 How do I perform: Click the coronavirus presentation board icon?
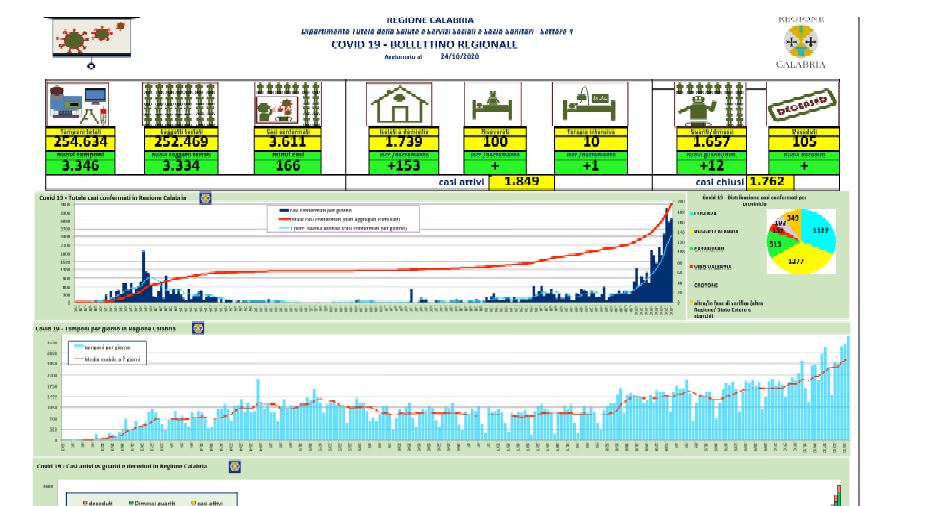[x=91, y=41]
